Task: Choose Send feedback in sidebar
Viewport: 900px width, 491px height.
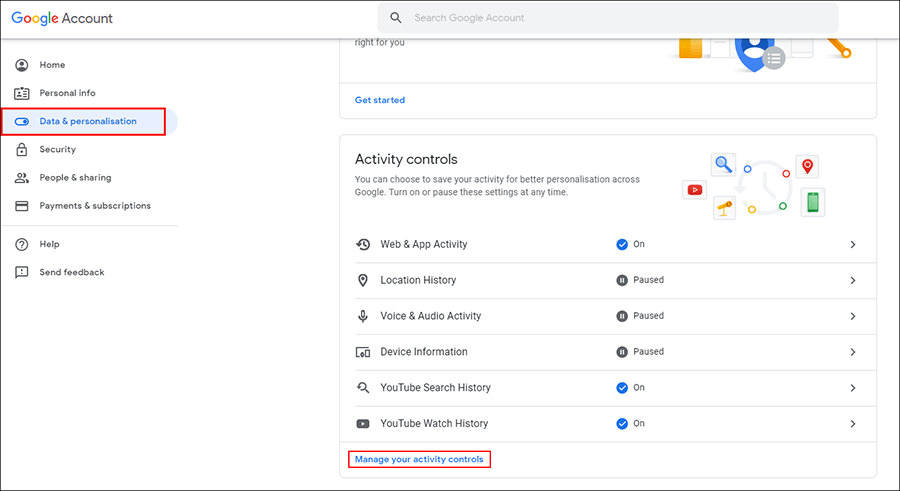Action: coord(72,272)
